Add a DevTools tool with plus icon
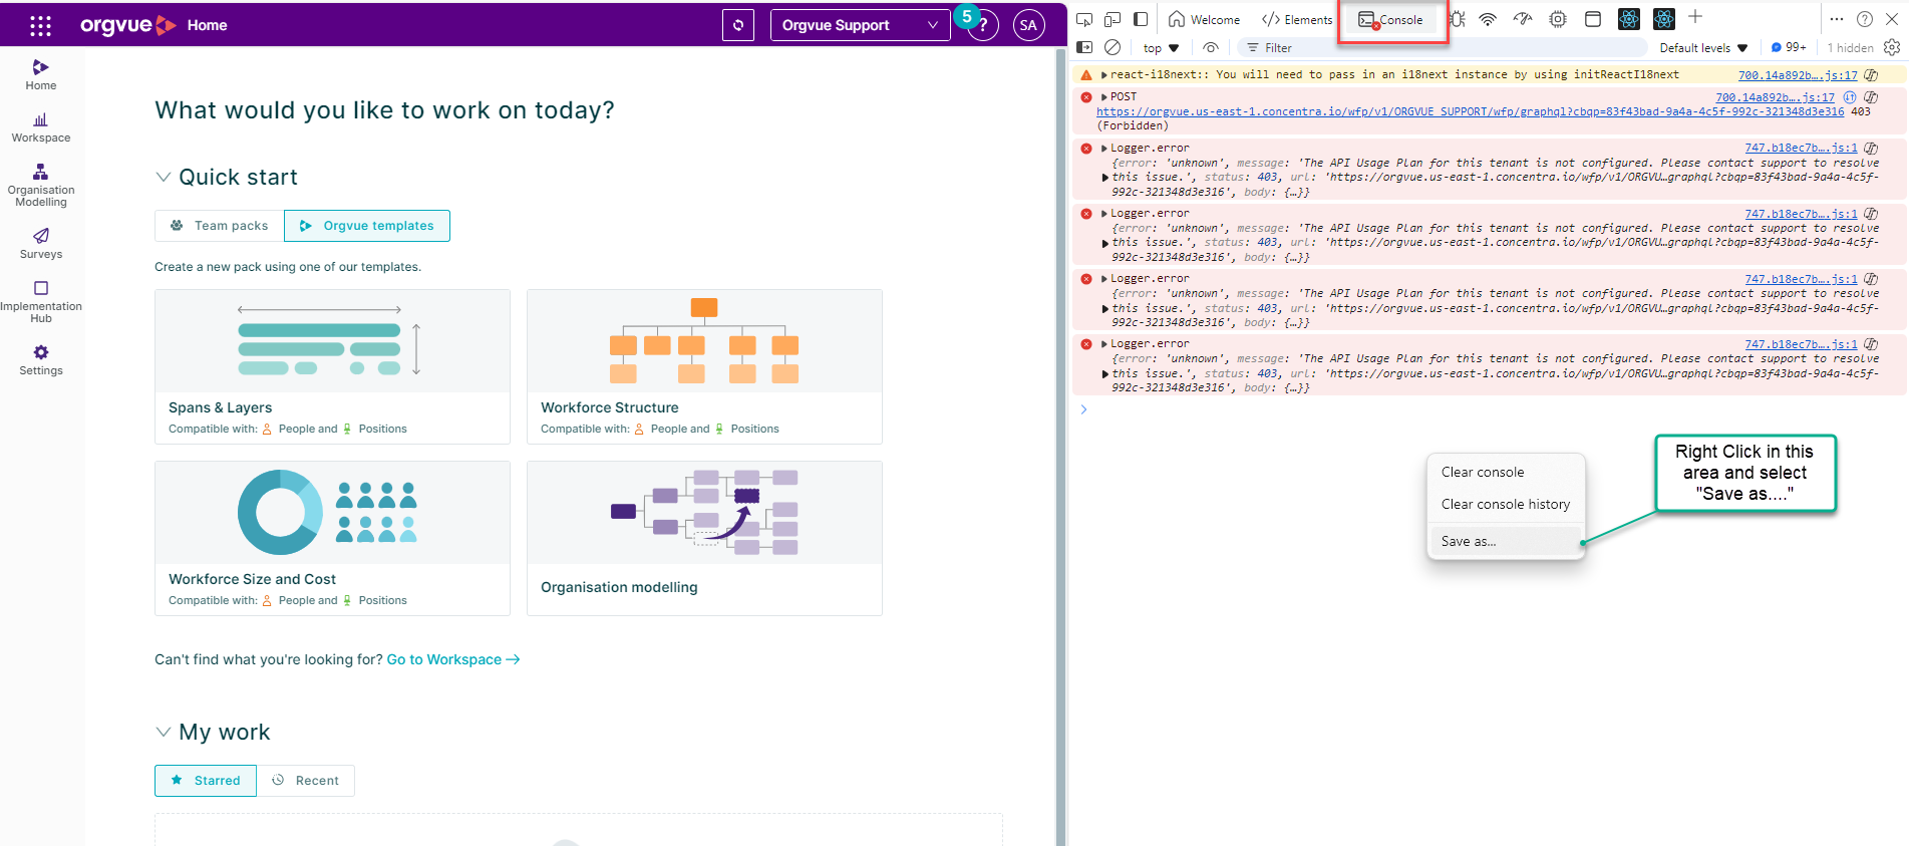Viewport: 1909px width, 851px height. (1695, 17)
